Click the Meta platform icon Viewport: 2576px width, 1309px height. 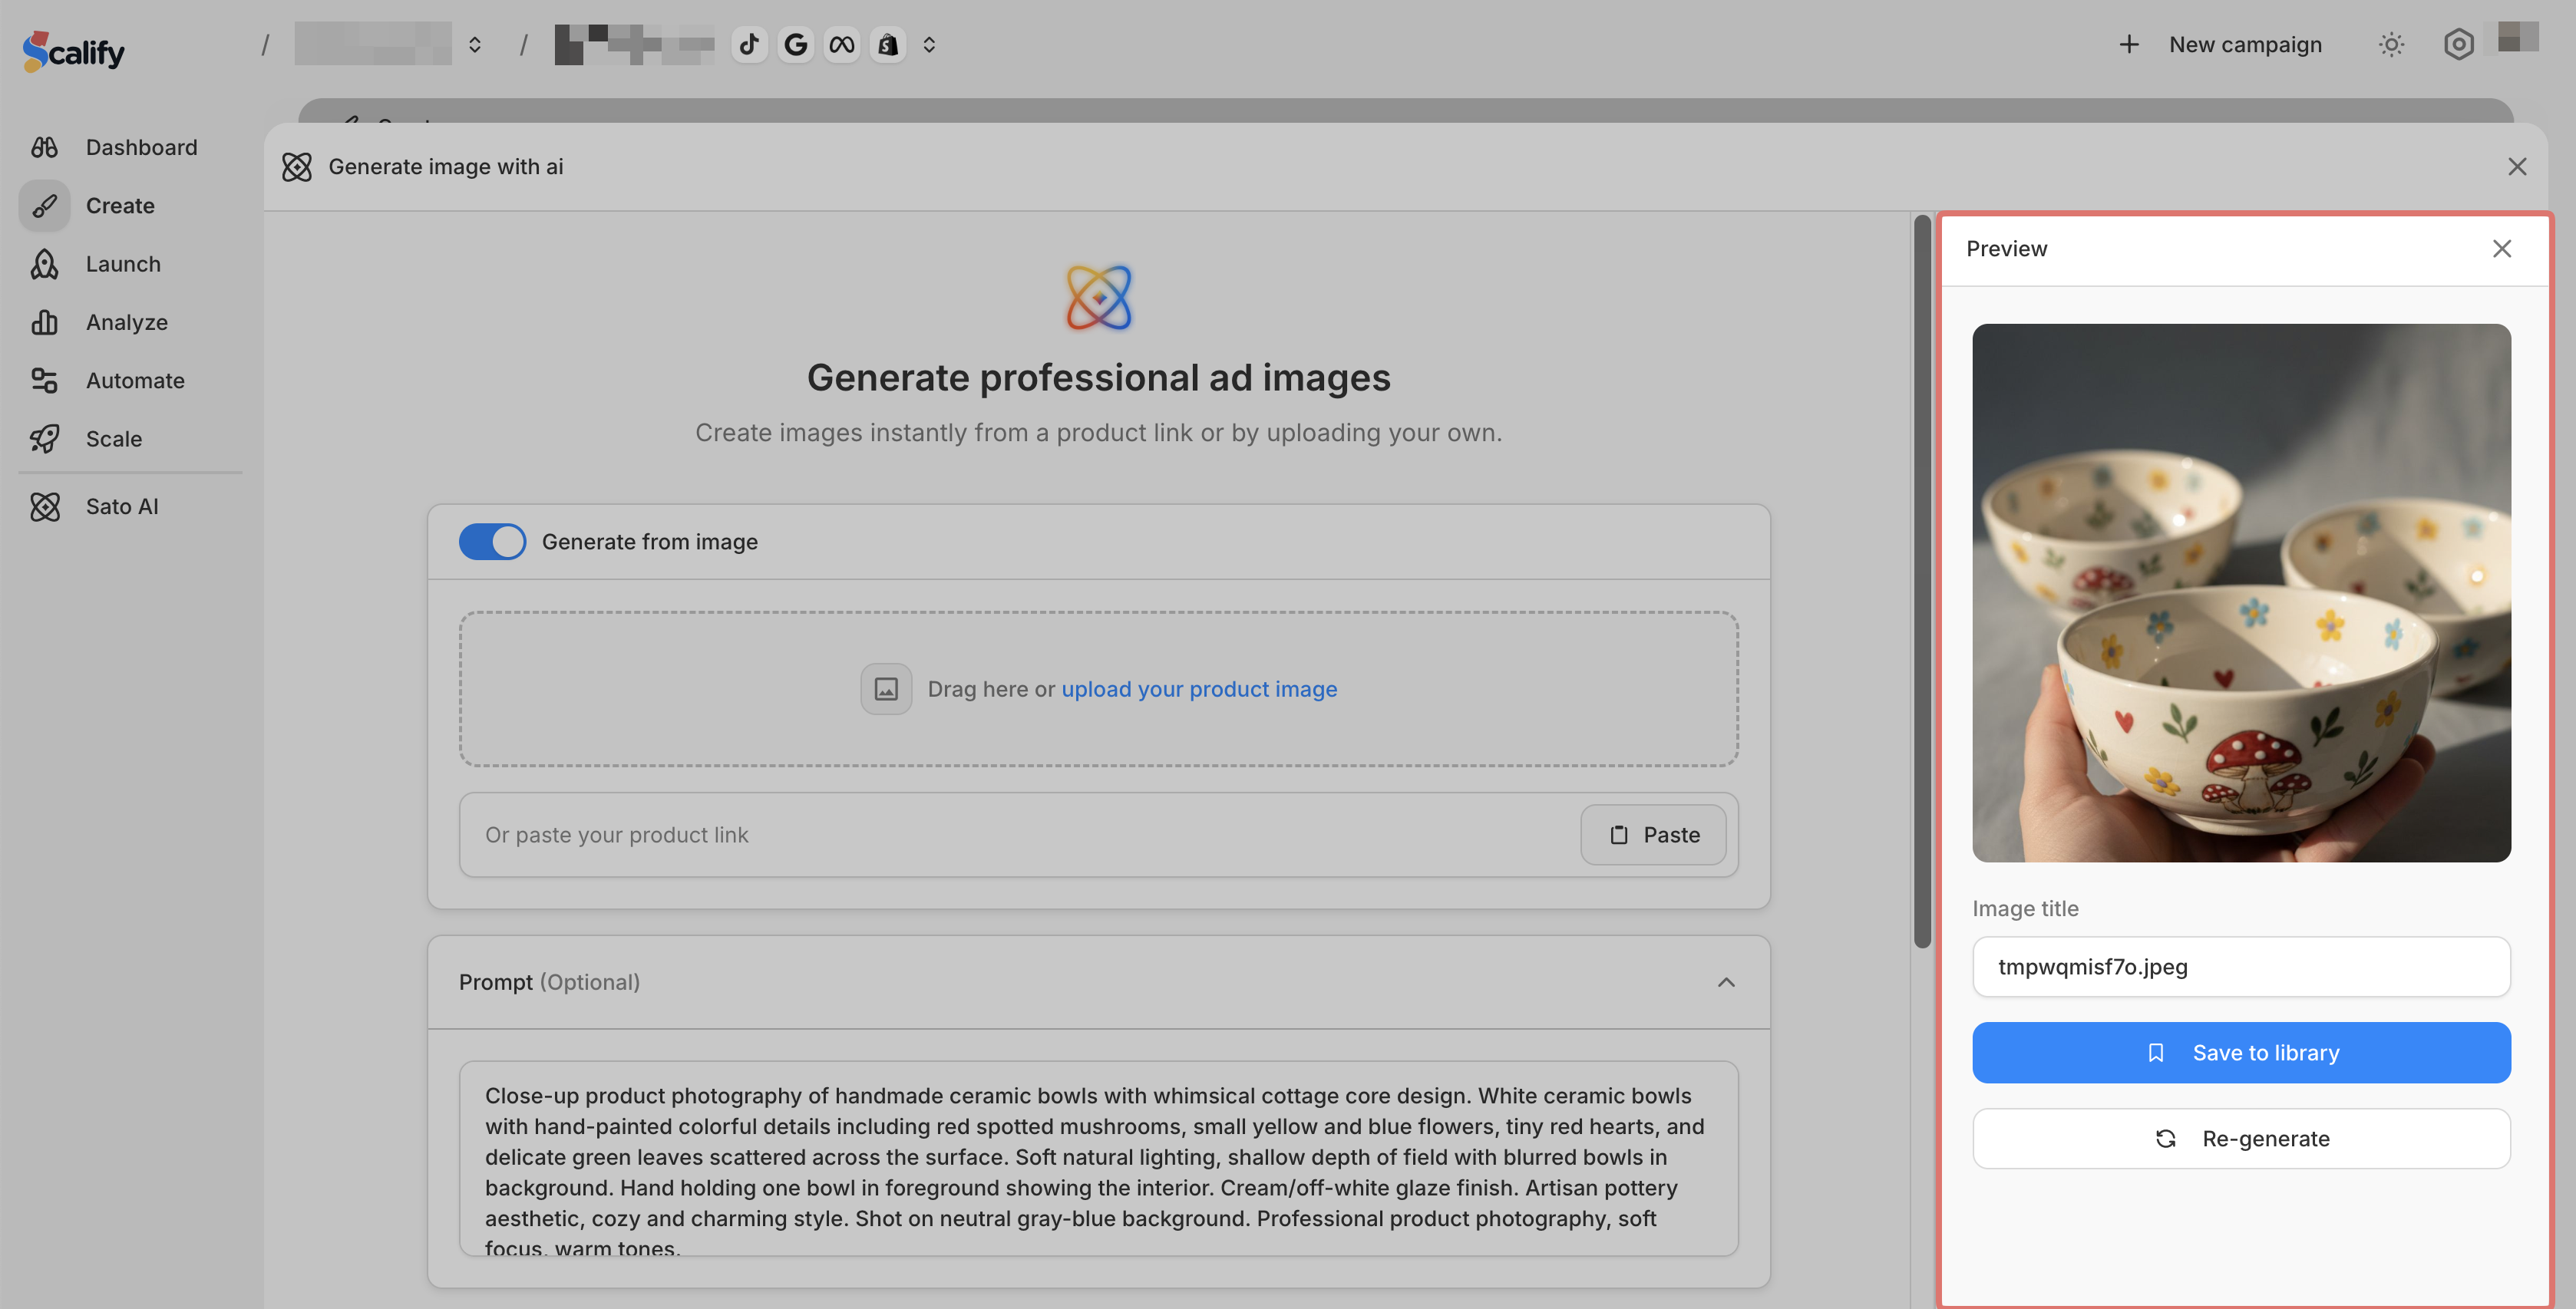click(x=841, y=44)
